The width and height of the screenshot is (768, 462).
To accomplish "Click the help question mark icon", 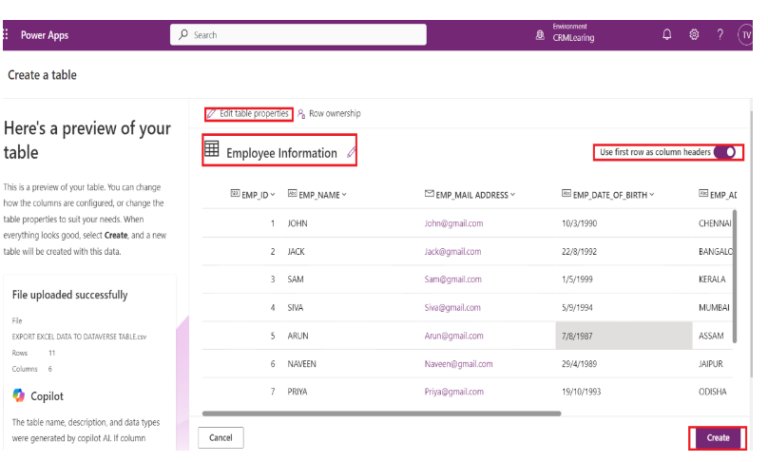I will 720,35.
